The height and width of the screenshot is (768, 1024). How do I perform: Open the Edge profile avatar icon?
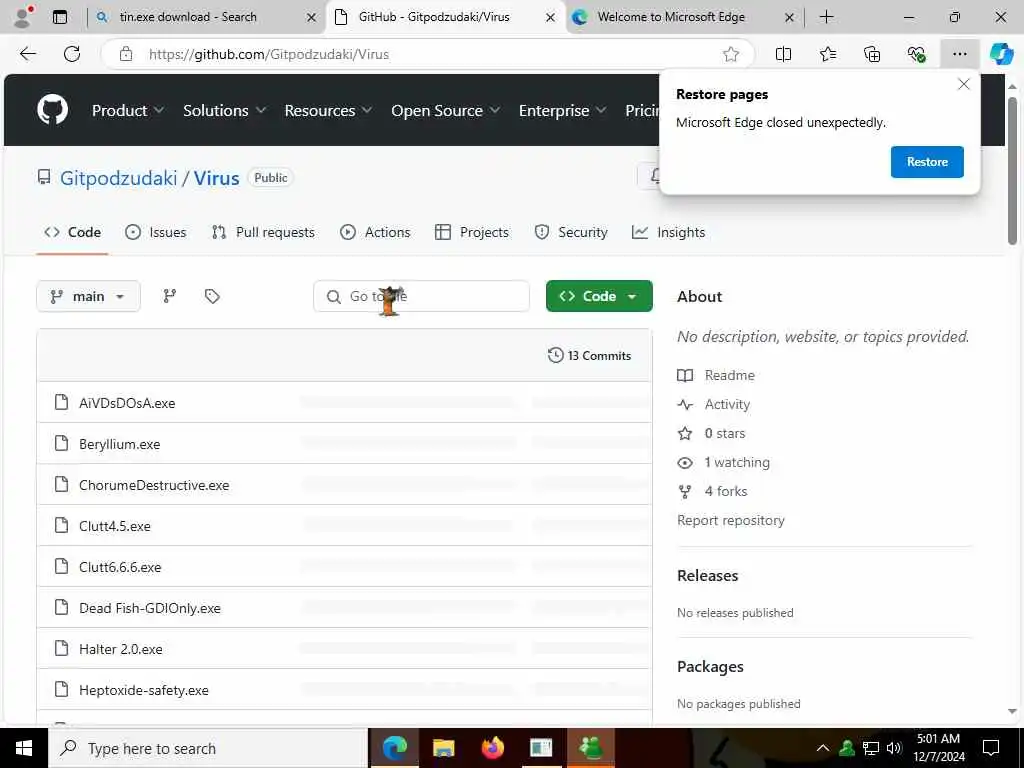coord(24,17)
